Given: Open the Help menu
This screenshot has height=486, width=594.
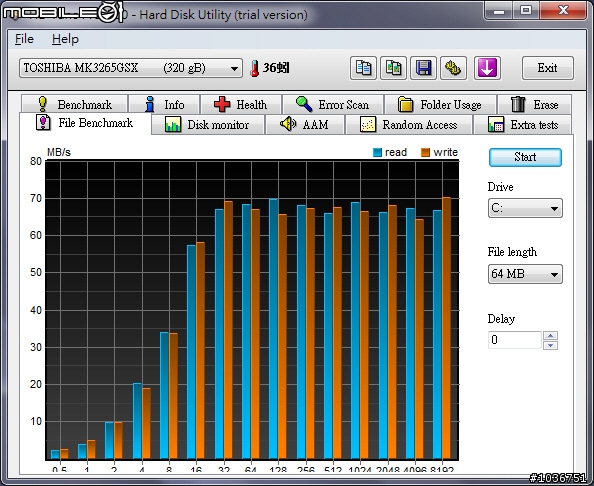Looking at the screenshot, I should [65, 39].
